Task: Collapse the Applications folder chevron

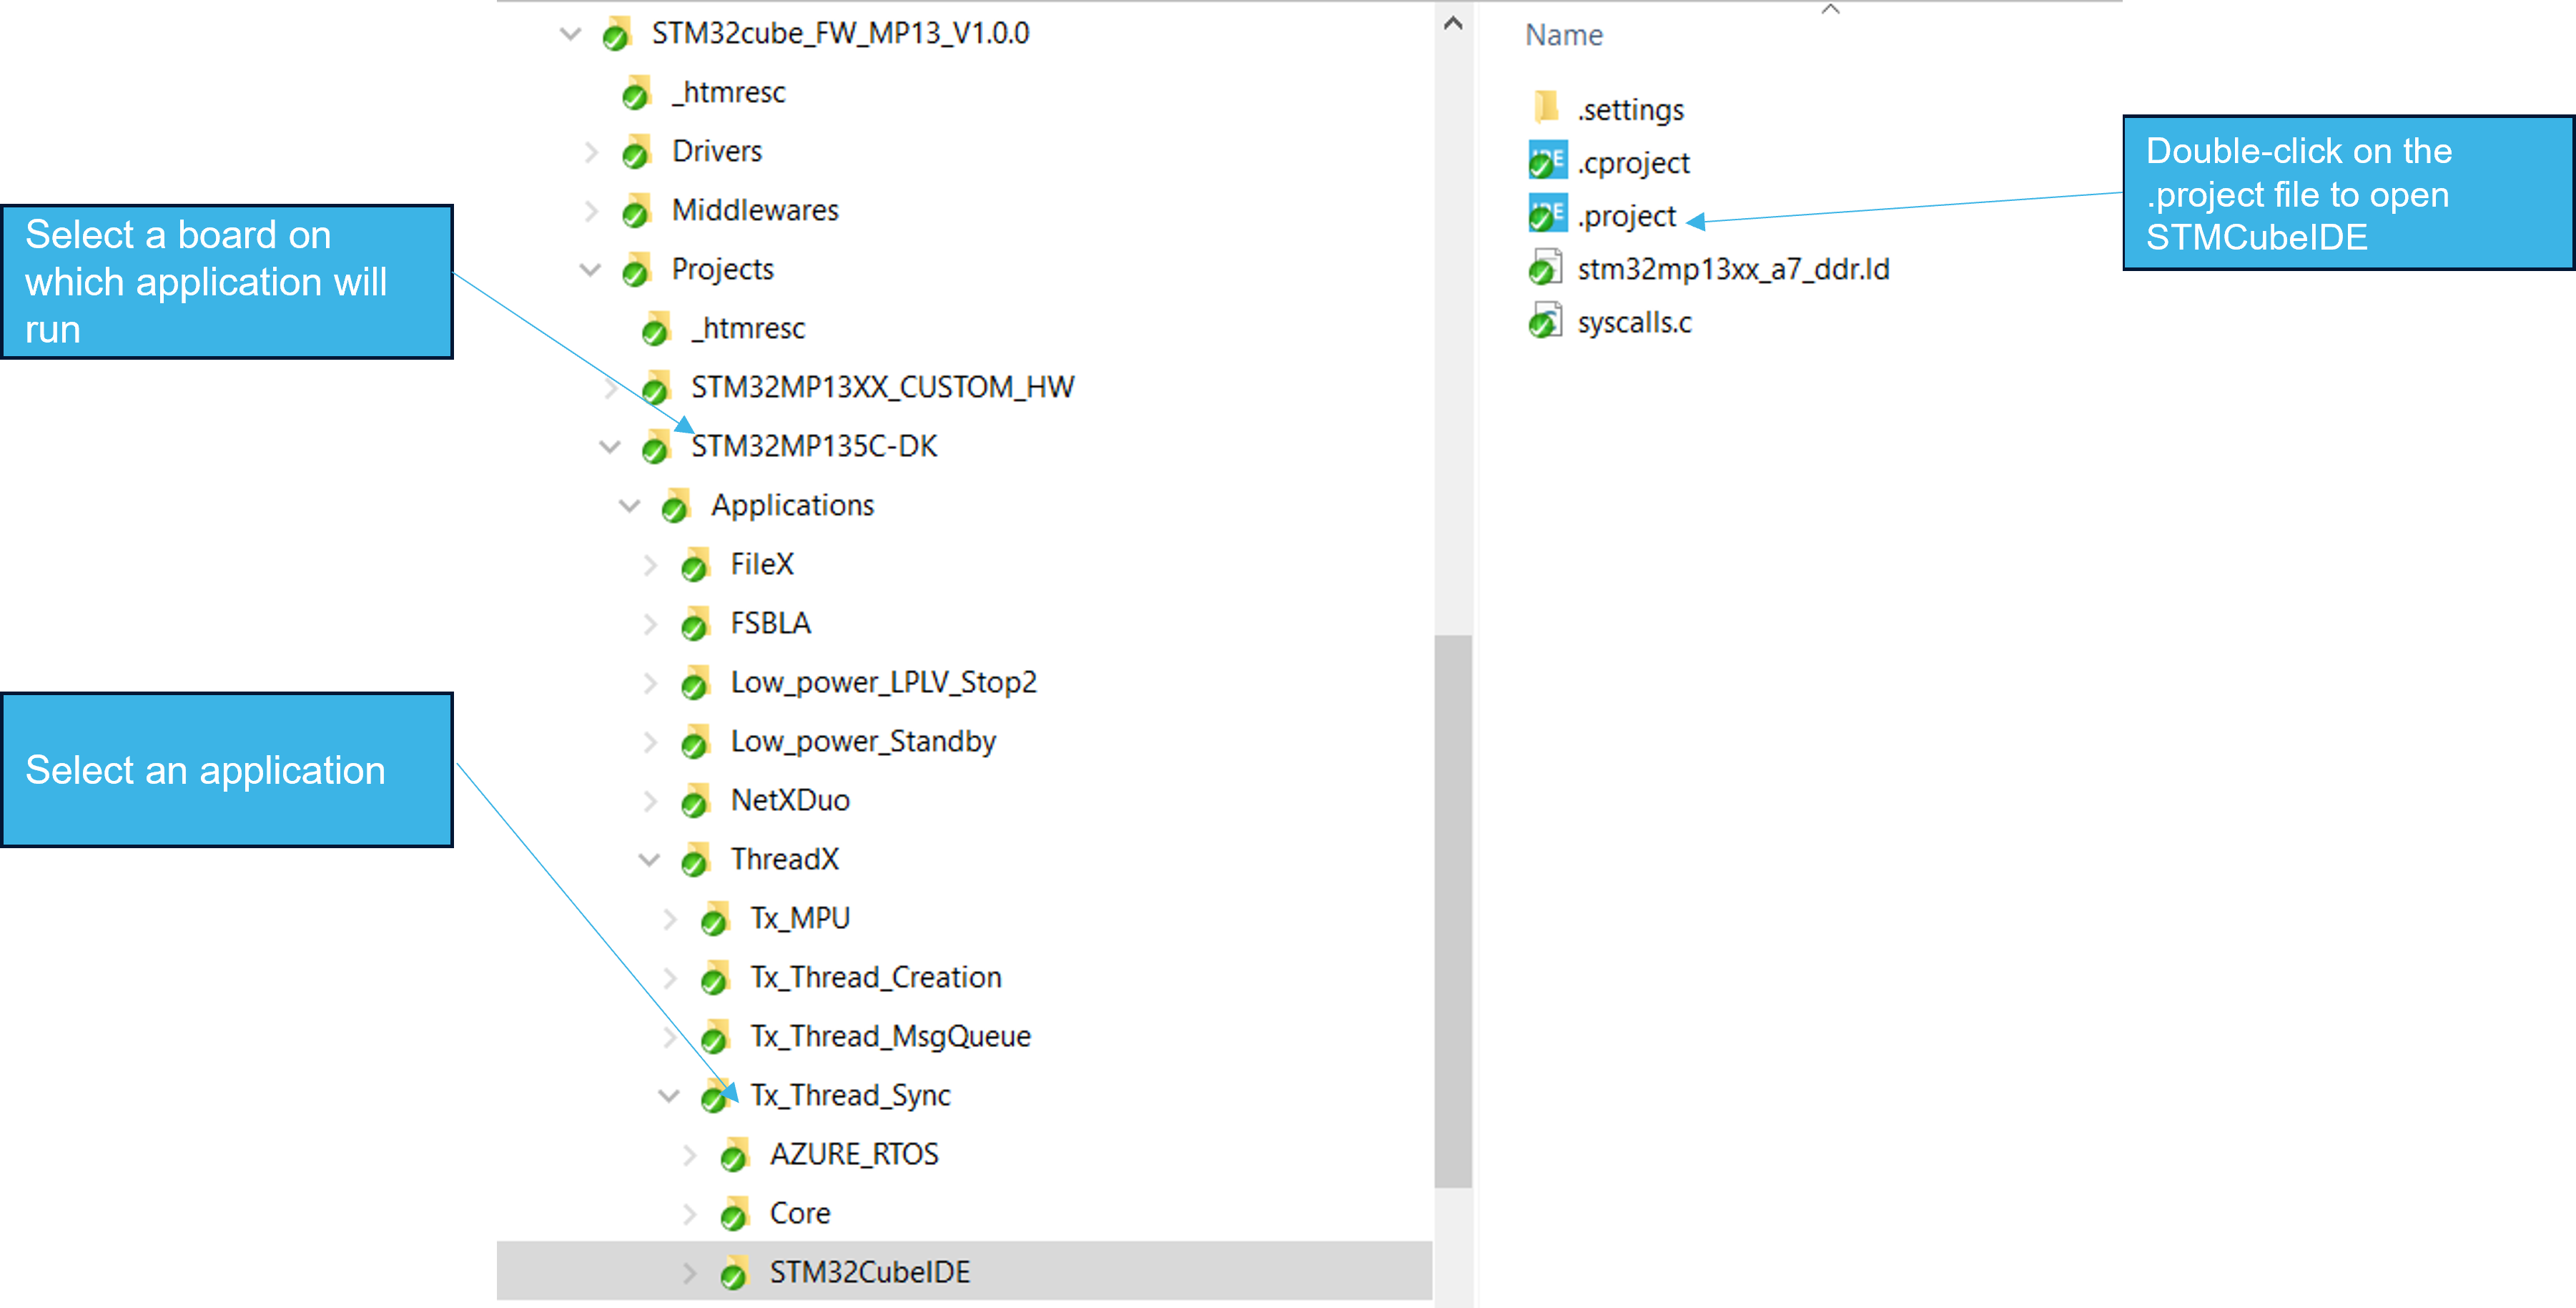Action: pos(629,506)
